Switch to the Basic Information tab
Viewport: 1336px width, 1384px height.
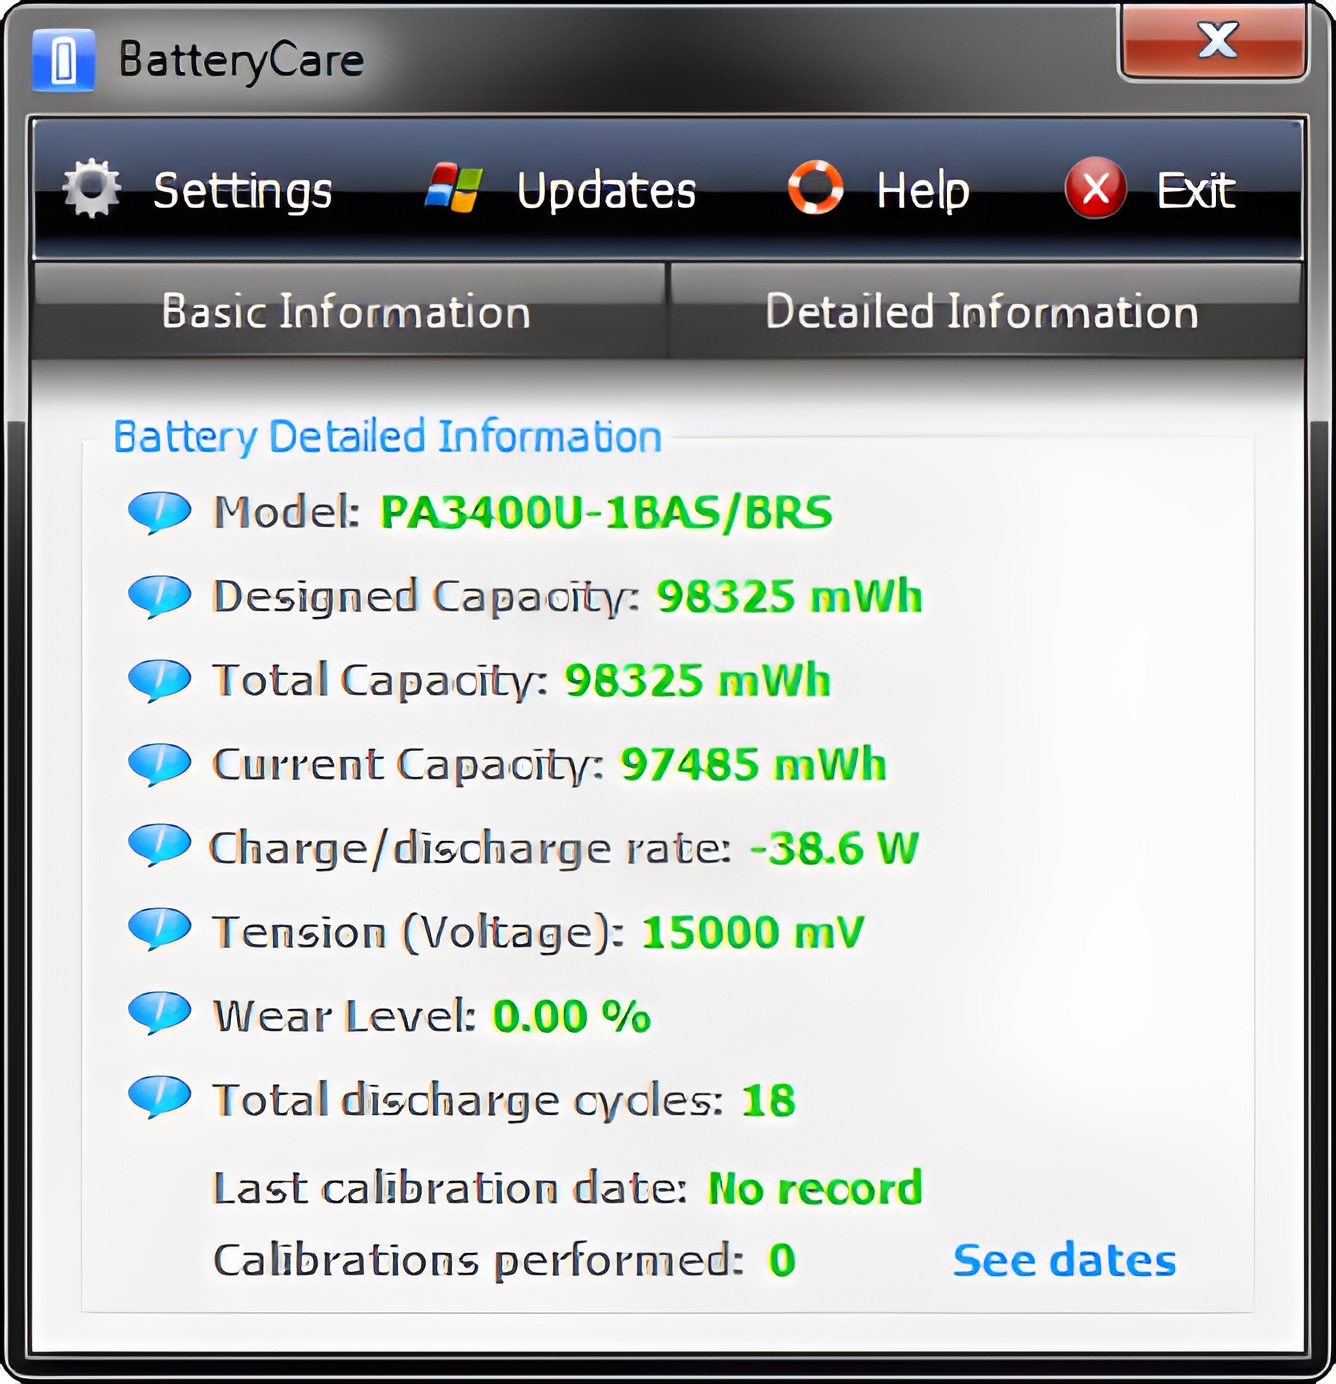347,312
